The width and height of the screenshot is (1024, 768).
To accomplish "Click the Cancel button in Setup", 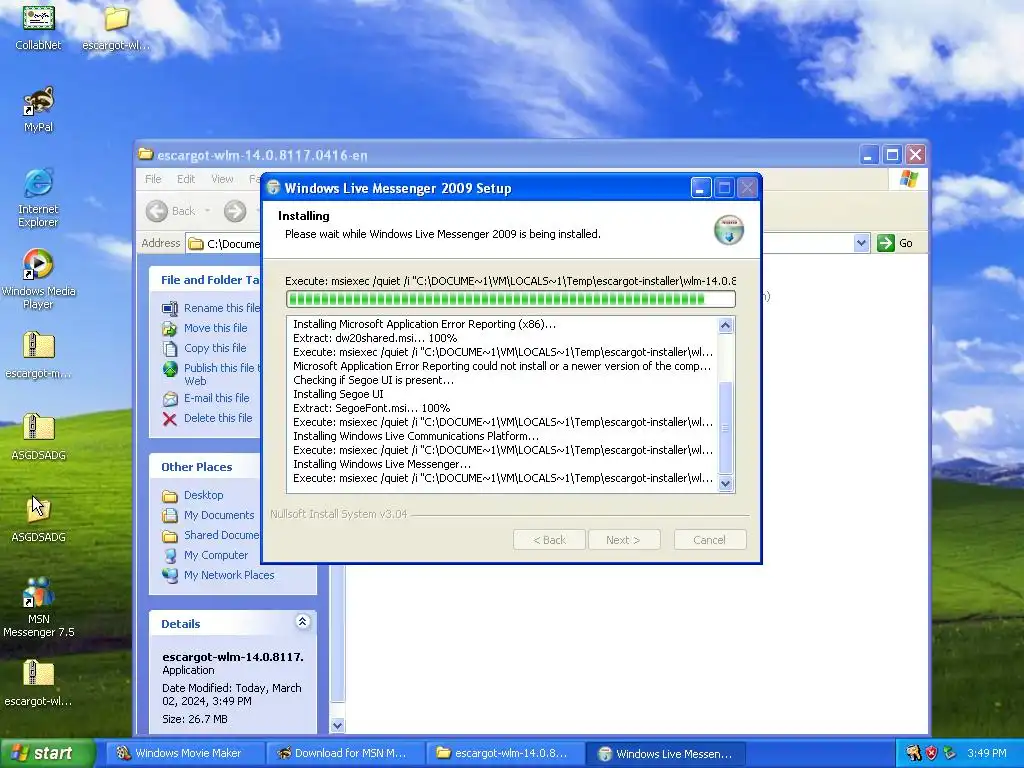I will (x=709, y=540).
